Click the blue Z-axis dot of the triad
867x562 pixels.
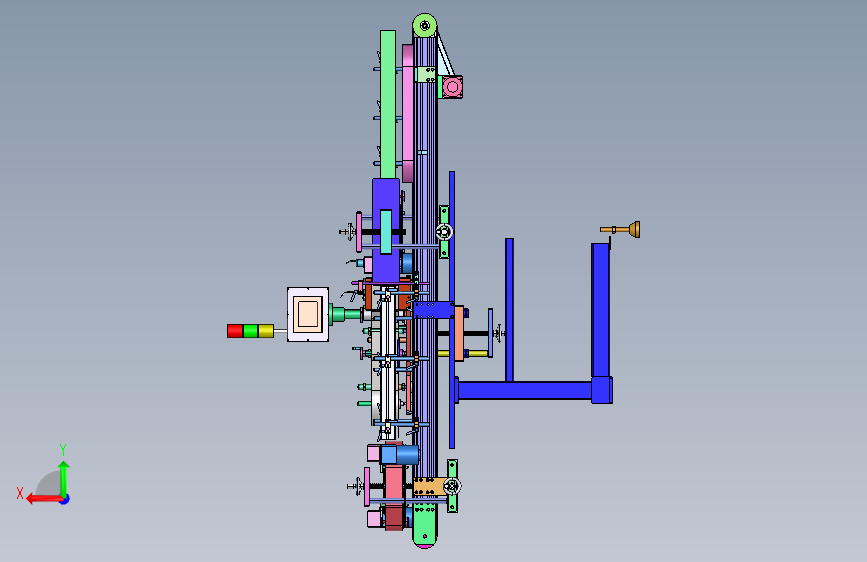point(65,499)
